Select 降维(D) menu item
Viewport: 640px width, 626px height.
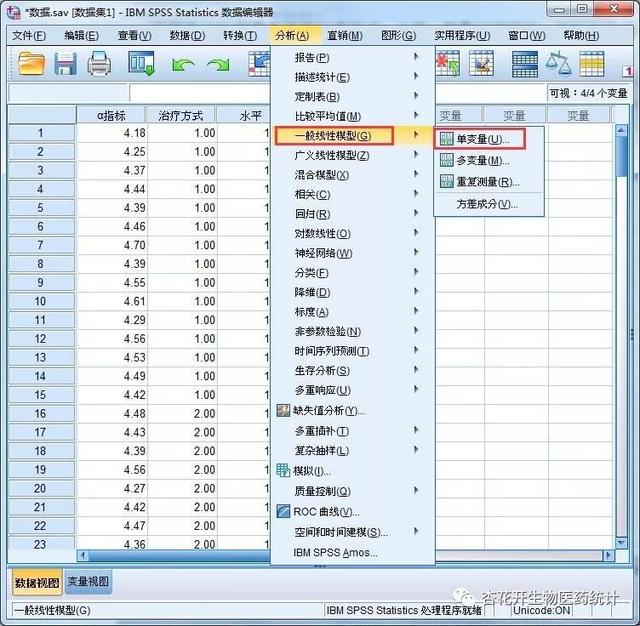click(353, 292)
